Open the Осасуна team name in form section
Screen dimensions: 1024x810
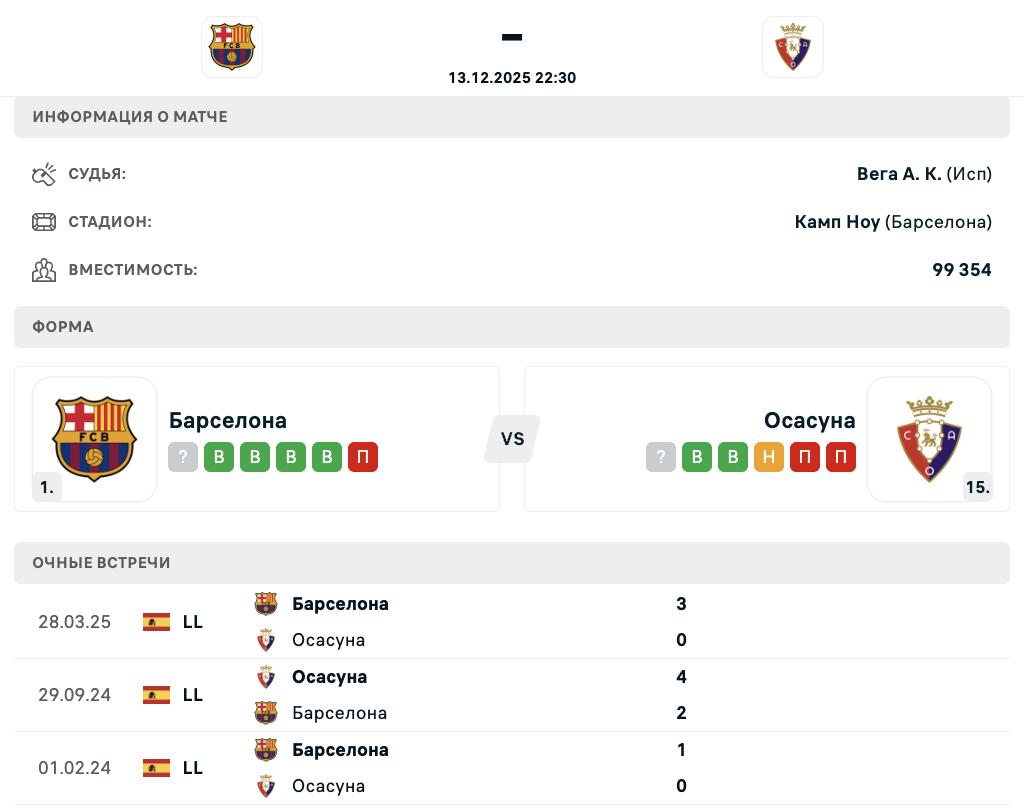(809, 420)
